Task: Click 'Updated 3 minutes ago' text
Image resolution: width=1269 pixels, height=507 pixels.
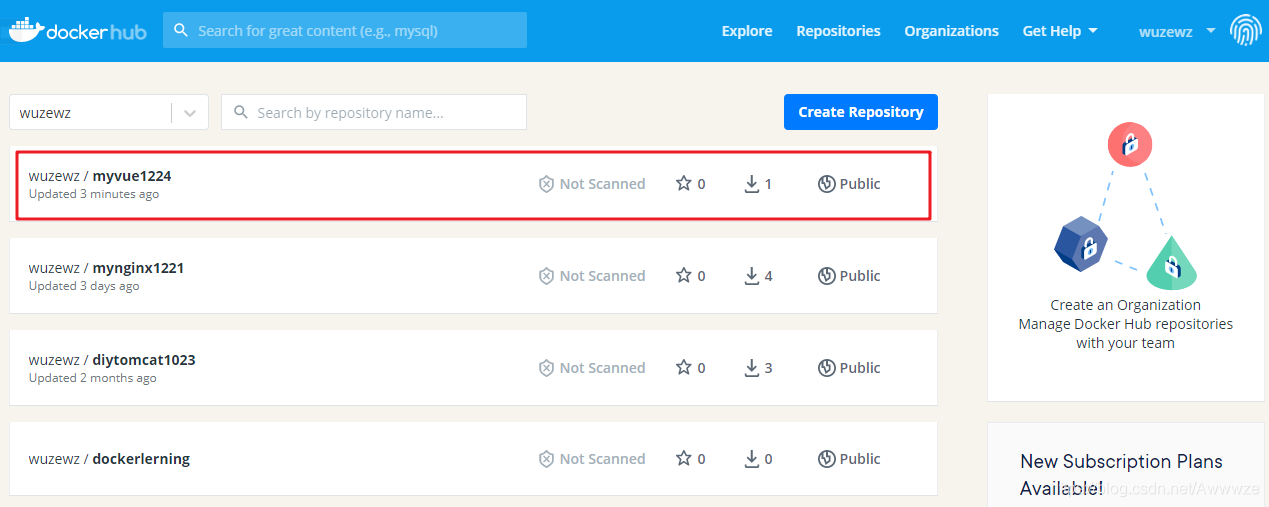Action: [94, 194]
